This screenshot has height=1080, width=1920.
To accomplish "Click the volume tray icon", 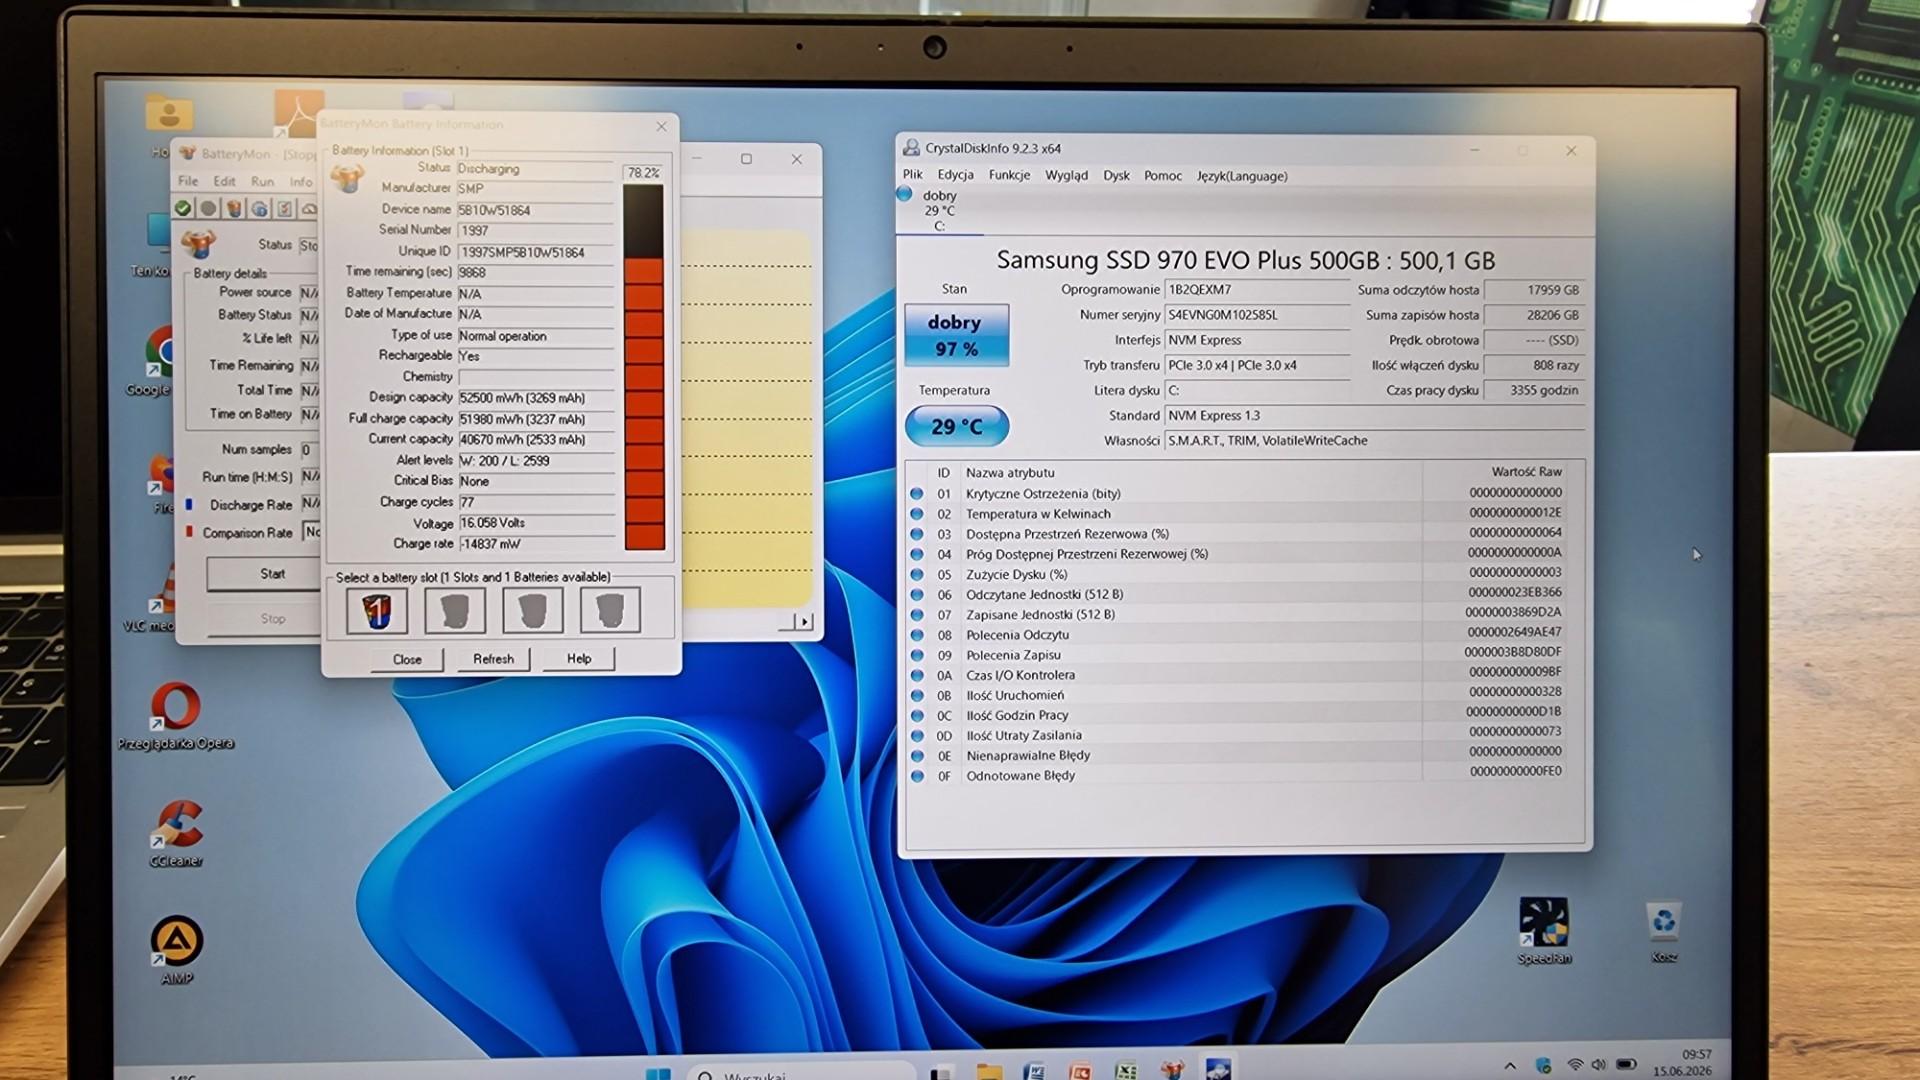I will [1598, 1065].
